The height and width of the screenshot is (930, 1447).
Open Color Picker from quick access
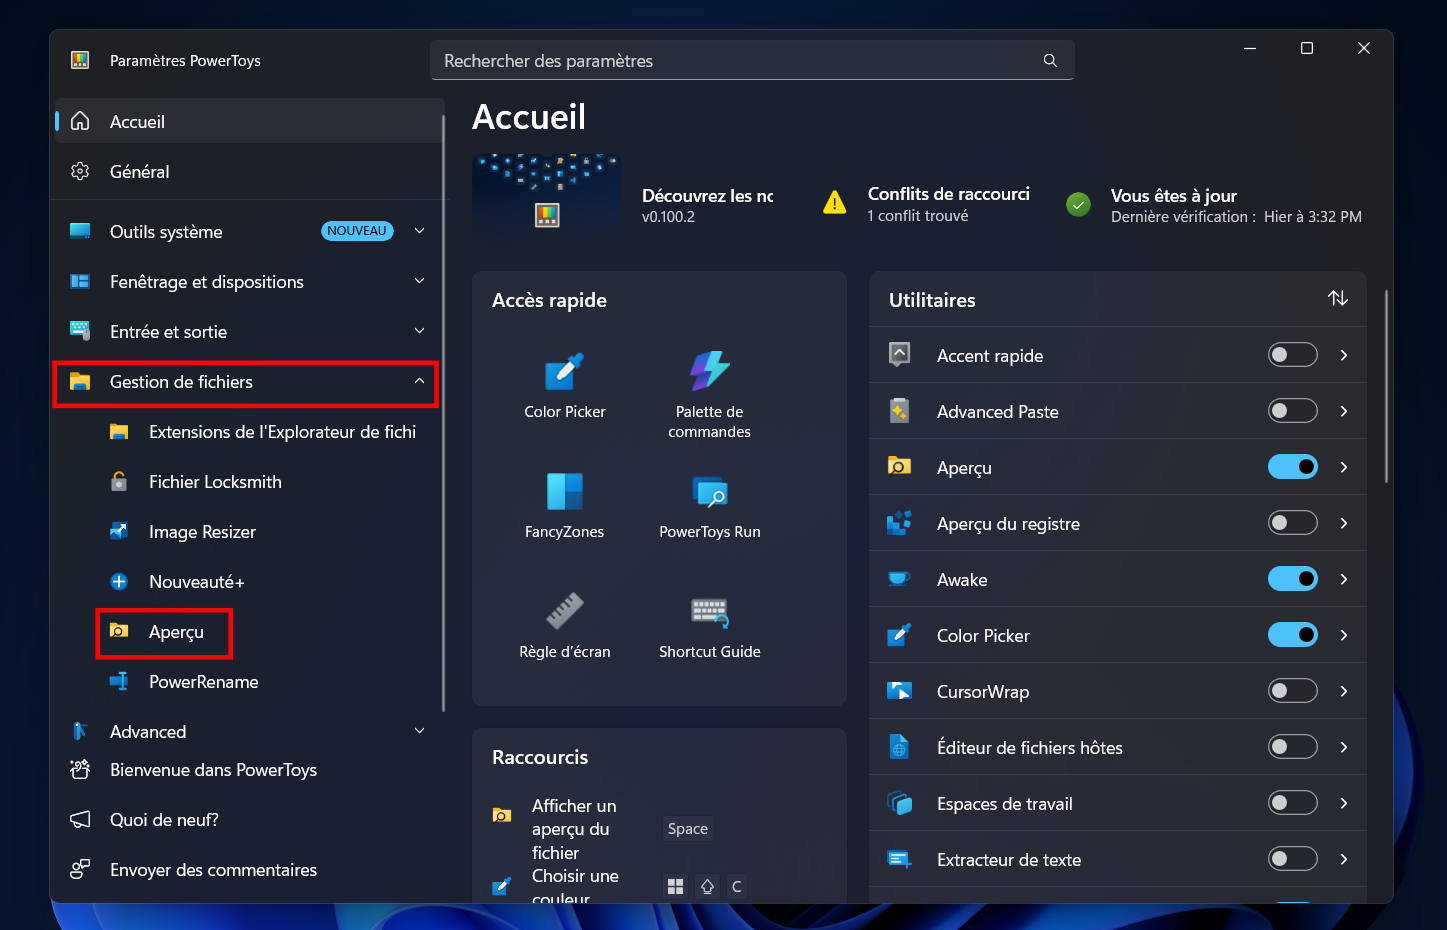[x=564, y=372]
